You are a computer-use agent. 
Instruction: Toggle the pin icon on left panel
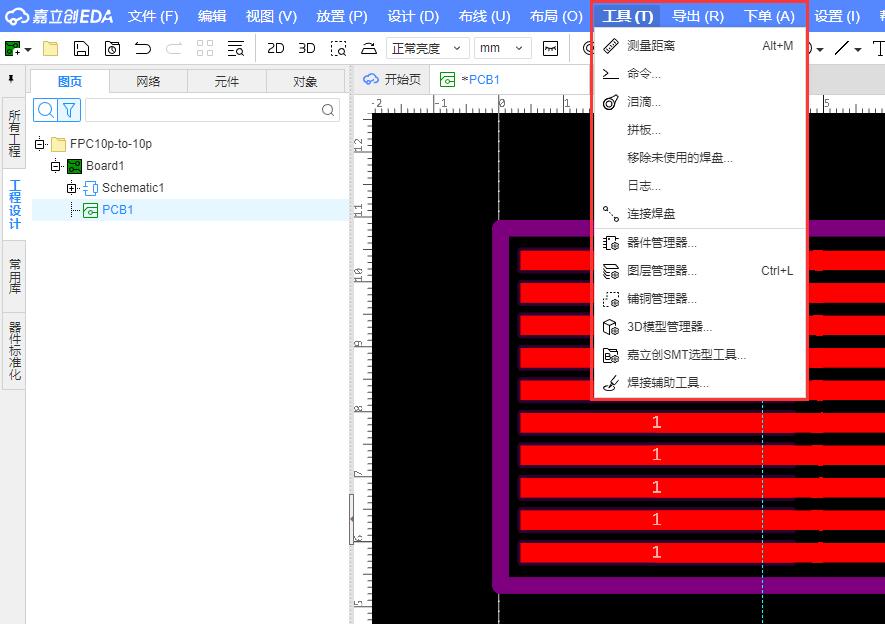coord(11,79)
